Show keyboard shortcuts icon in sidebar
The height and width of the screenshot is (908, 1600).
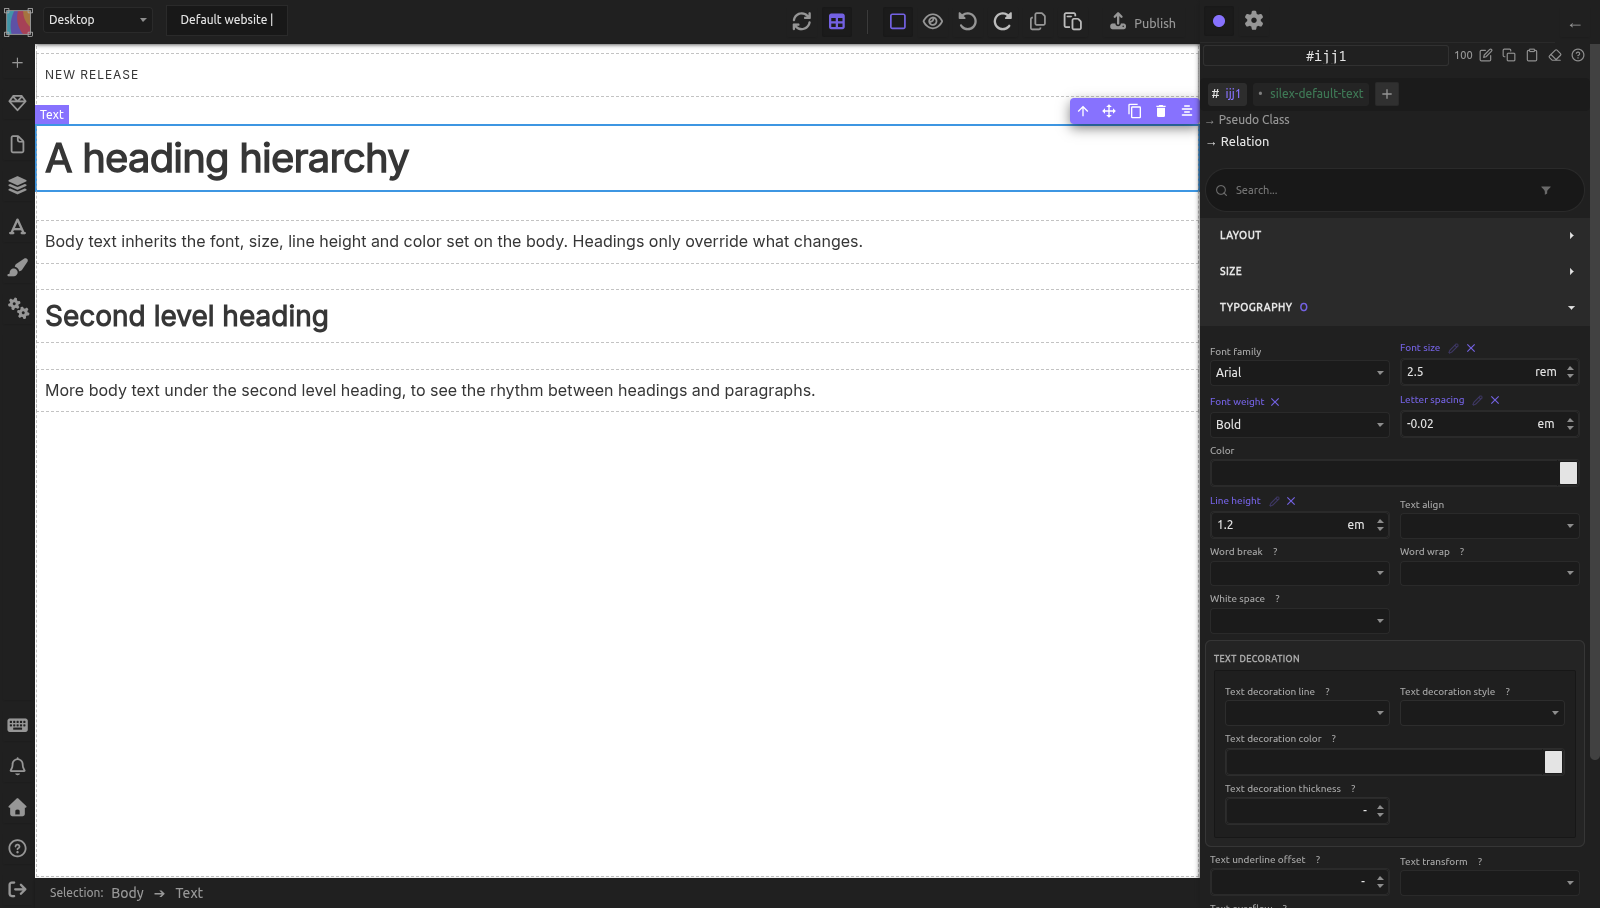[17, 725]
